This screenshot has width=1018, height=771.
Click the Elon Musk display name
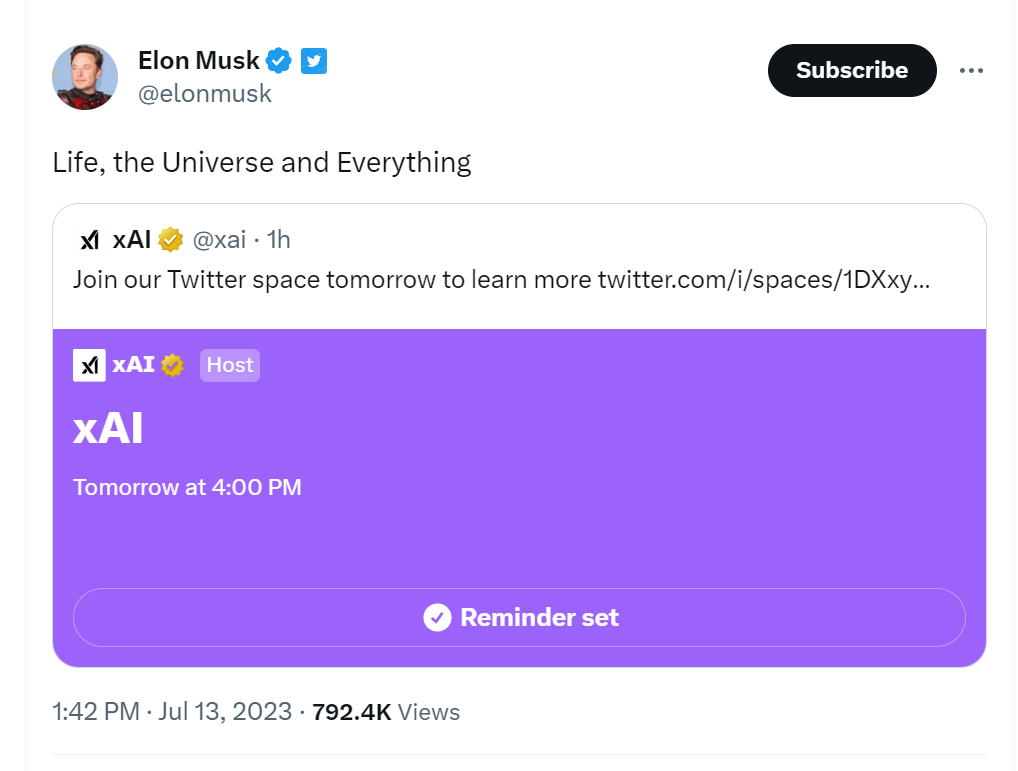click(x=199, y=60)
